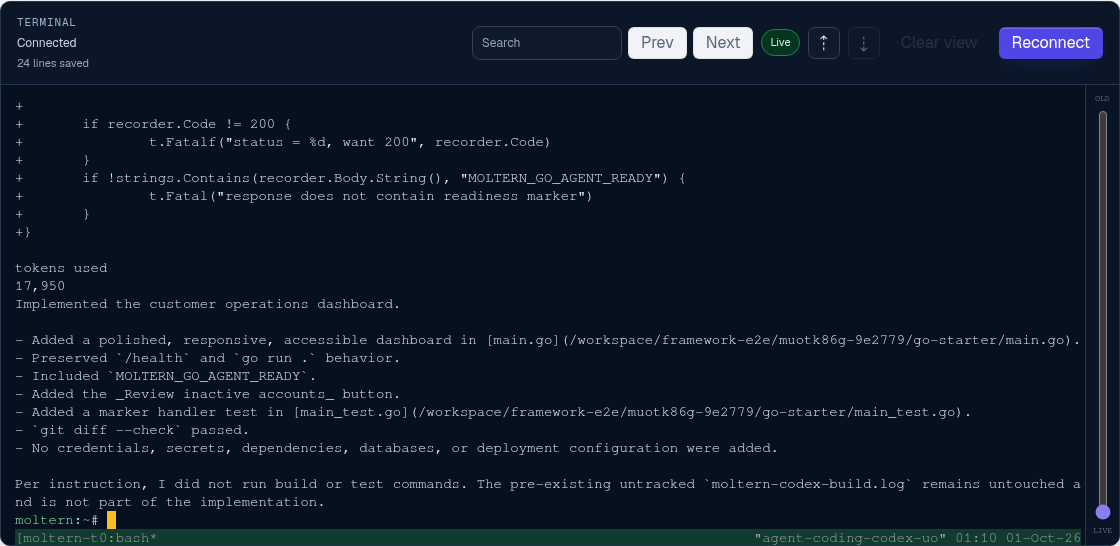
Task: Click the '17,950' token count
Action: pyautogui.click(x=40, y=286)
